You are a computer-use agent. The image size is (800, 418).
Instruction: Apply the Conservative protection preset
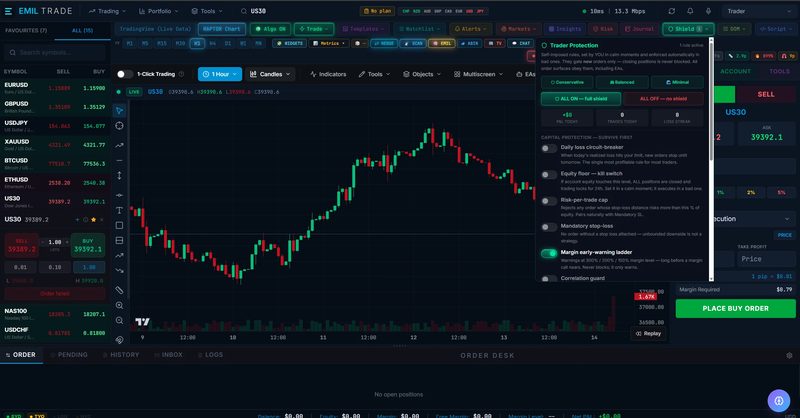pos(567,82)
